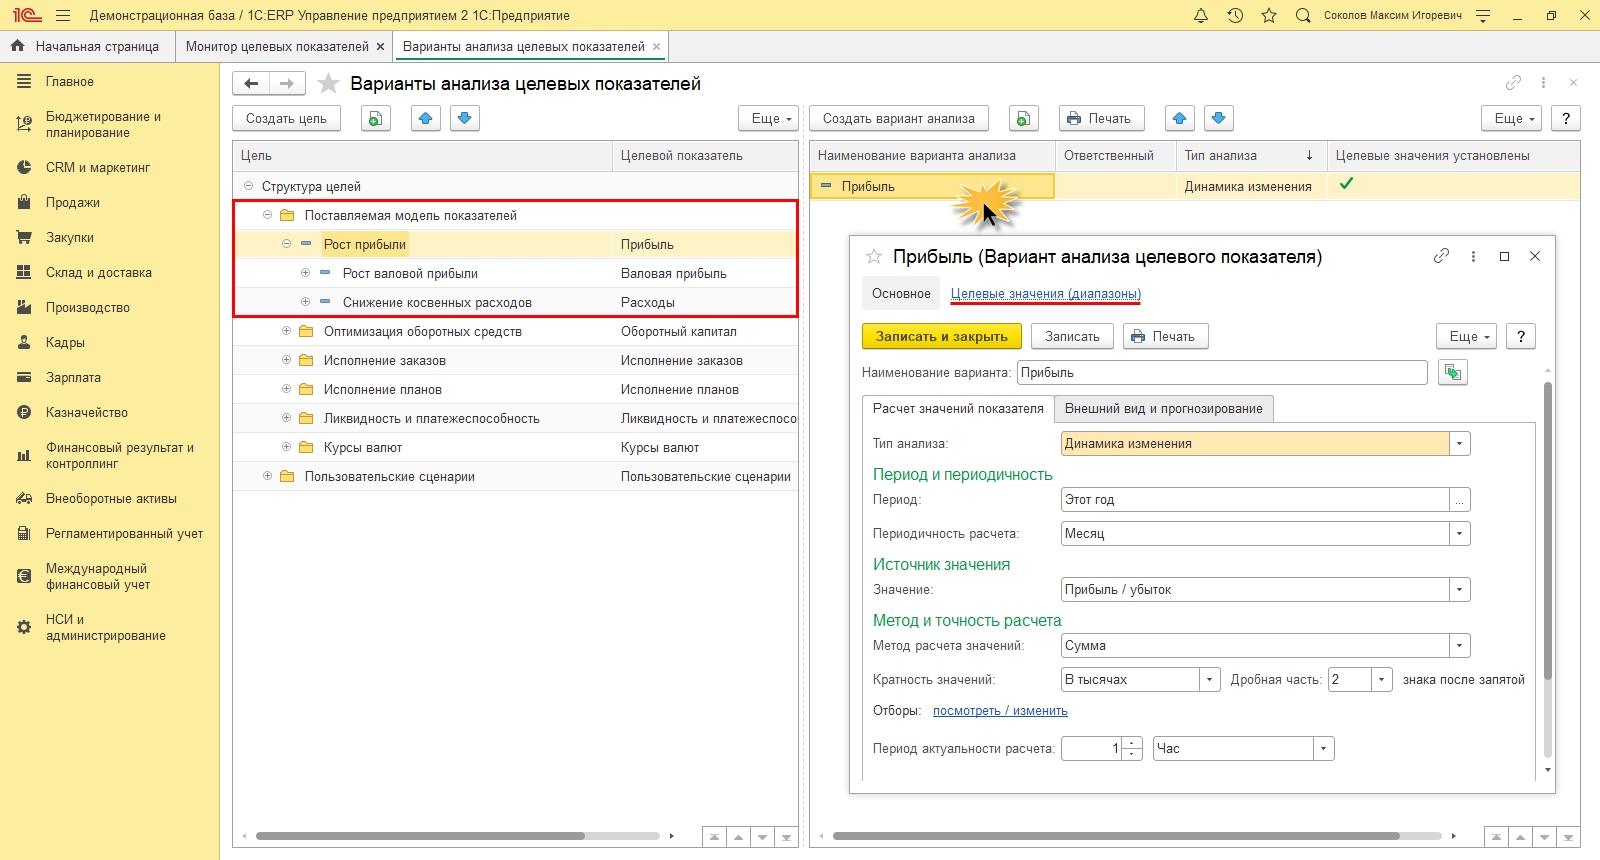This screenshot has height=860, width=1600.
Task: Switch to Внешний вид и прогнозирование tab
Action: [1163, 409]
